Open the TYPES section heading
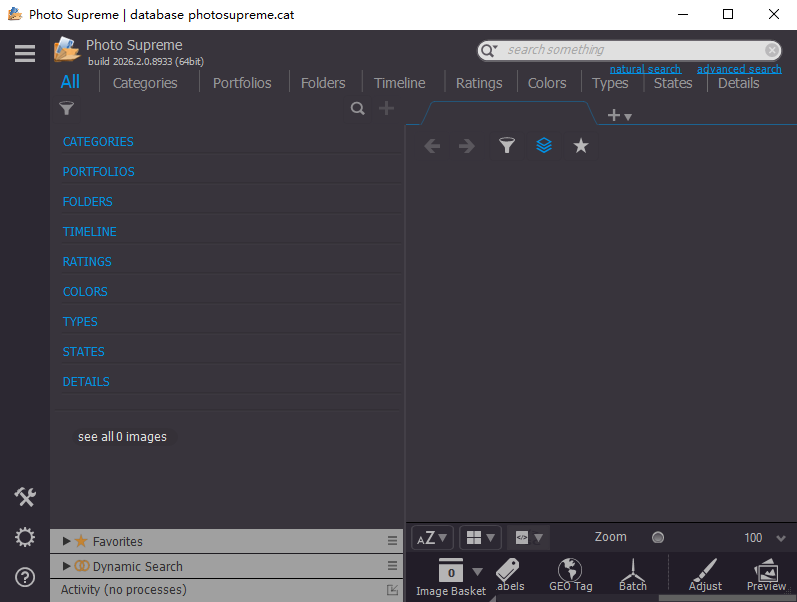Image resolution: width=797 pixels, height=602 pixels. (x=80, y=322)
